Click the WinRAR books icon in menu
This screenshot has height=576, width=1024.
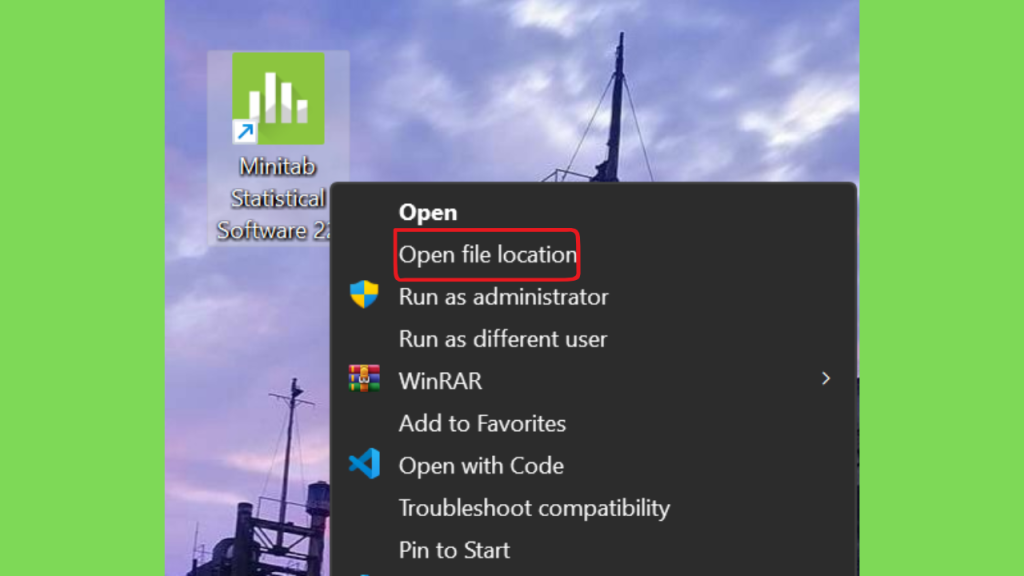(364, 379)
